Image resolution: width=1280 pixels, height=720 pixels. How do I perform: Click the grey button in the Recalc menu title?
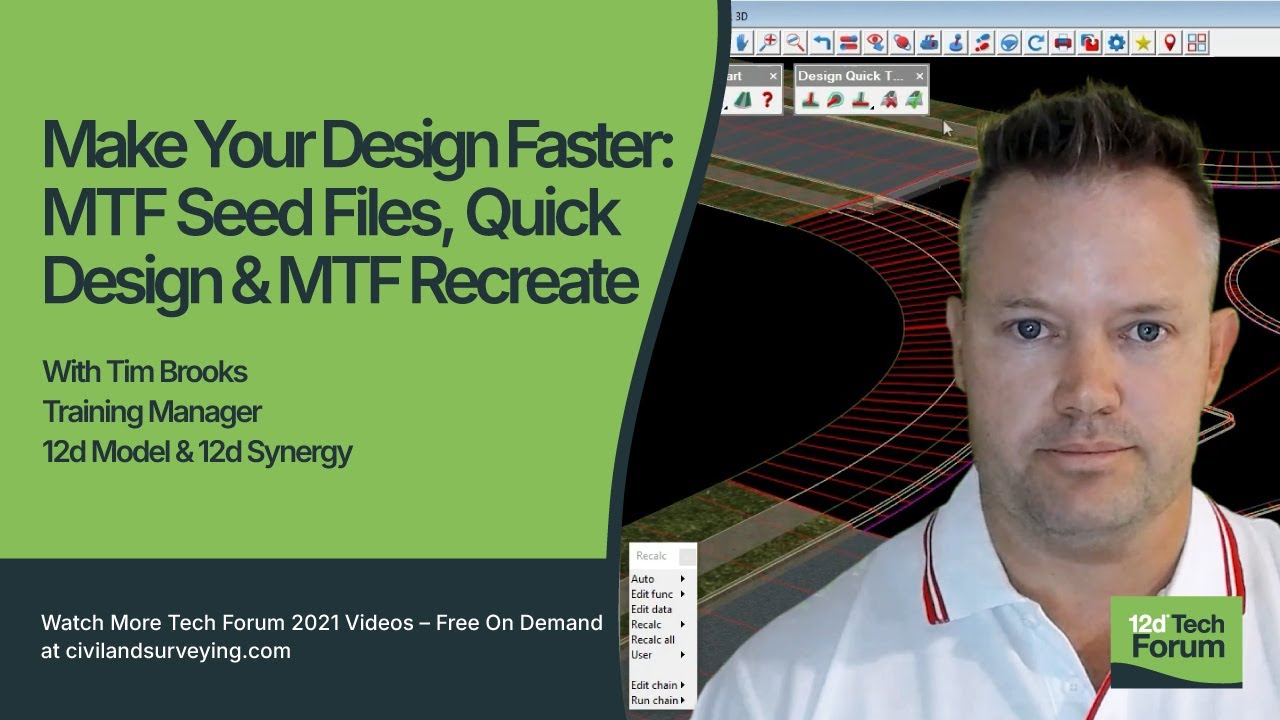(x=687, y=556)
